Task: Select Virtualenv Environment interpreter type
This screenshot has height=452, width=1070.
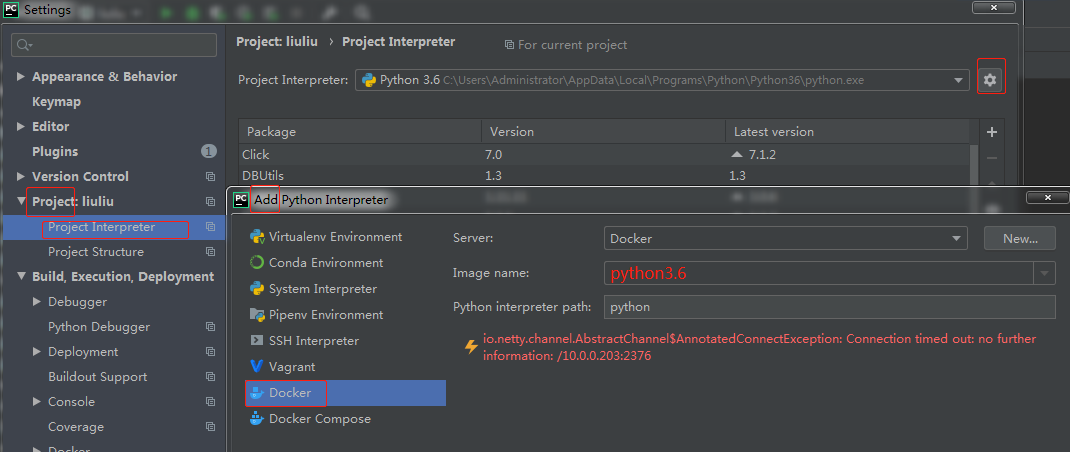Action: tap(335, 237)
